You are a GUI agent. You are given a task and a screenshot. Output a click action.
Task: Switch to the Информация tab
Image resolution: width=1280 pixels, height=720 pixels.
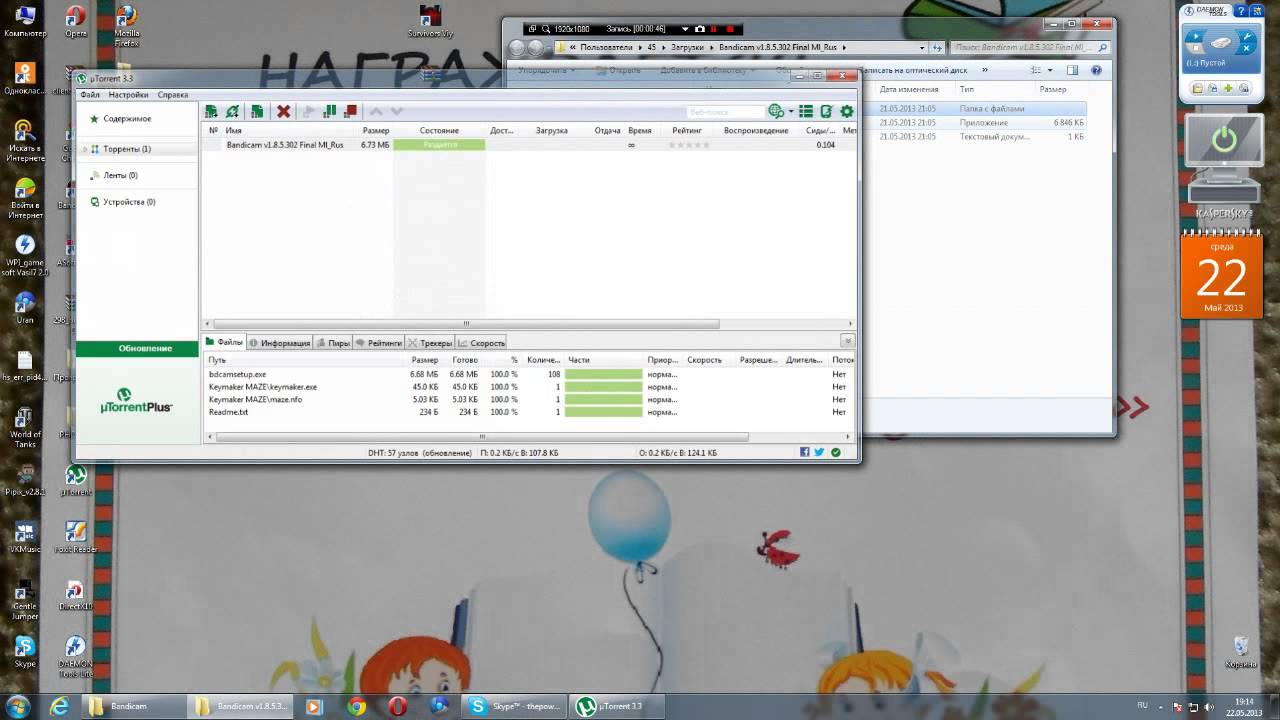click(279, 343)
